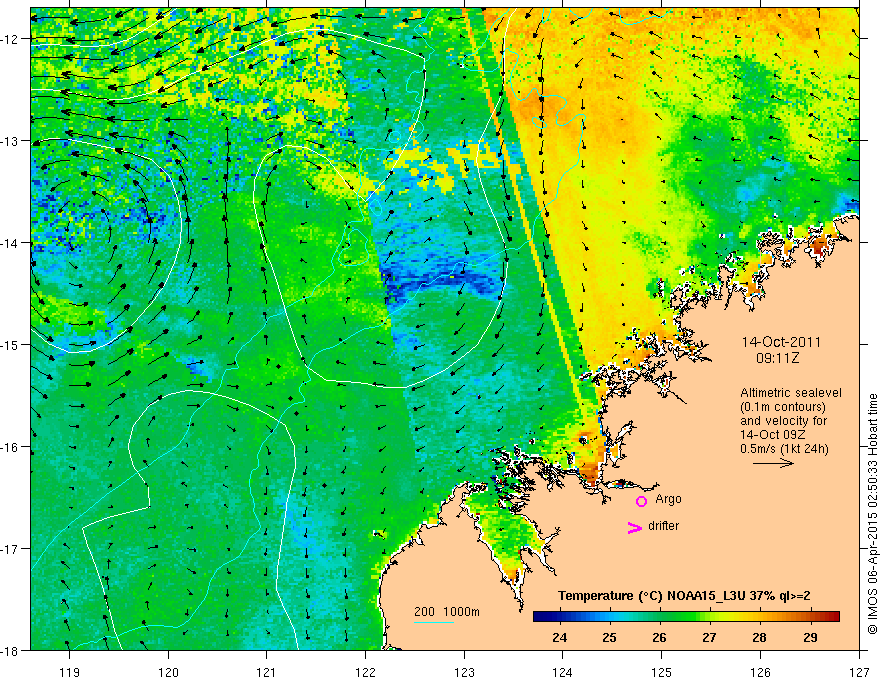Click latitude axis label '-12'
The image size is (880, 680).
point(11,39)
